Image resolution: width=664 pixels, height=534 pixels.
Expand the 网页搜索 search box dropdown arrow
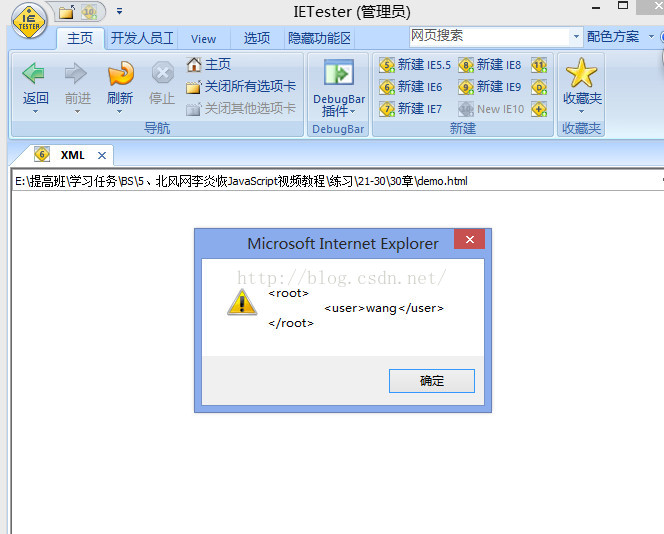click(576, 36)
